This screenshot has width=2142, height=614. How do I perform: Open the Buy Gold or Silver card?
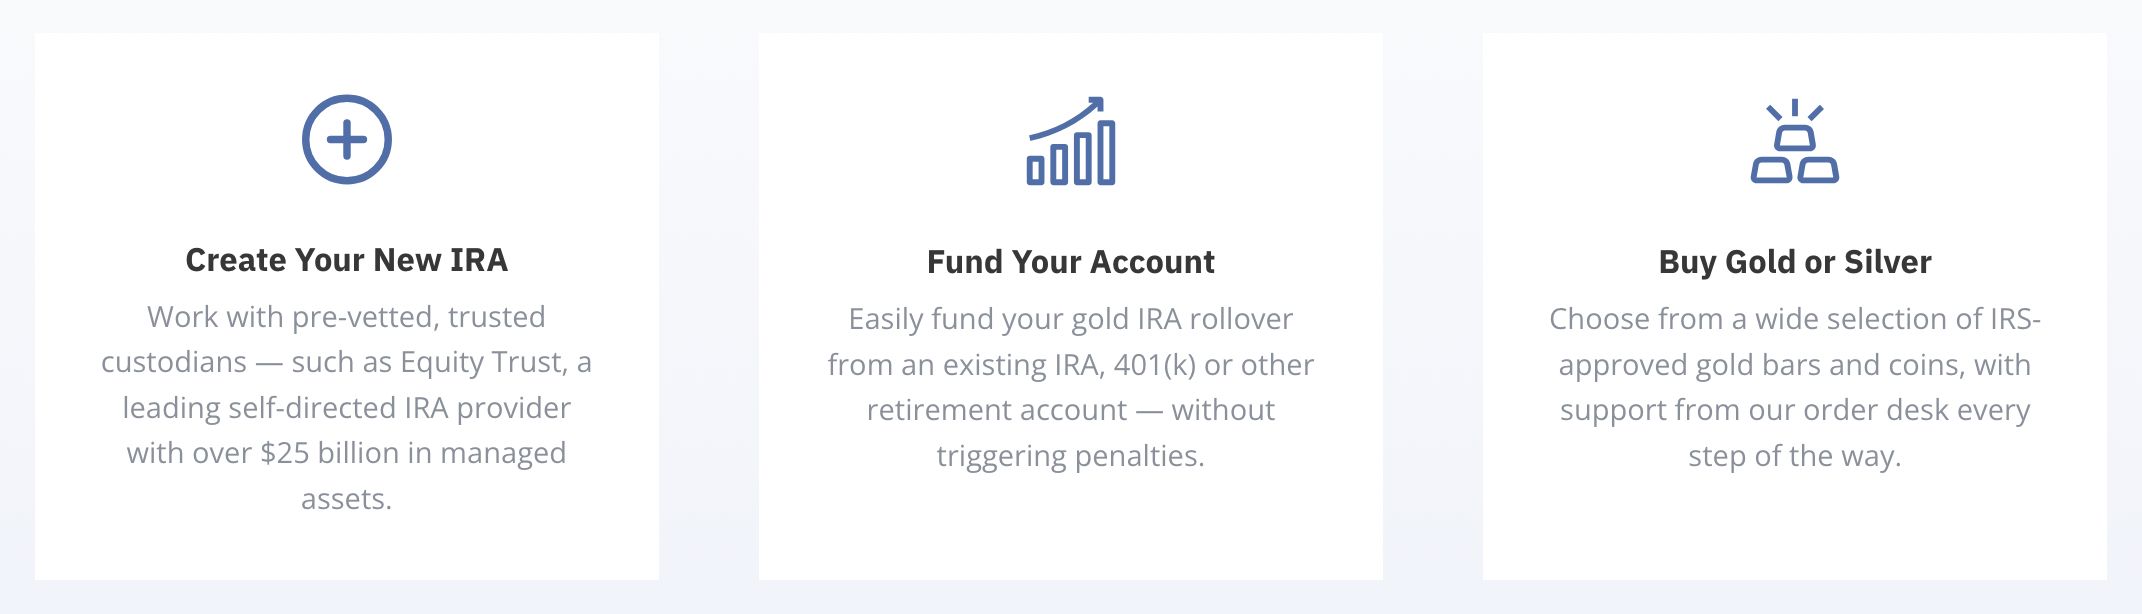point(1795,306)
